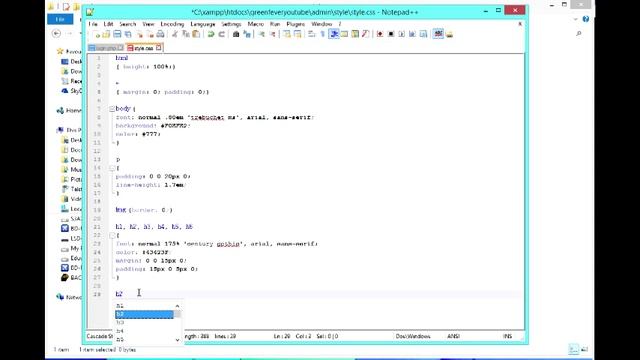This screenshot has height=360, width=640.
Task: Open the Plugins menu
Action: click(x=296, y=24)
